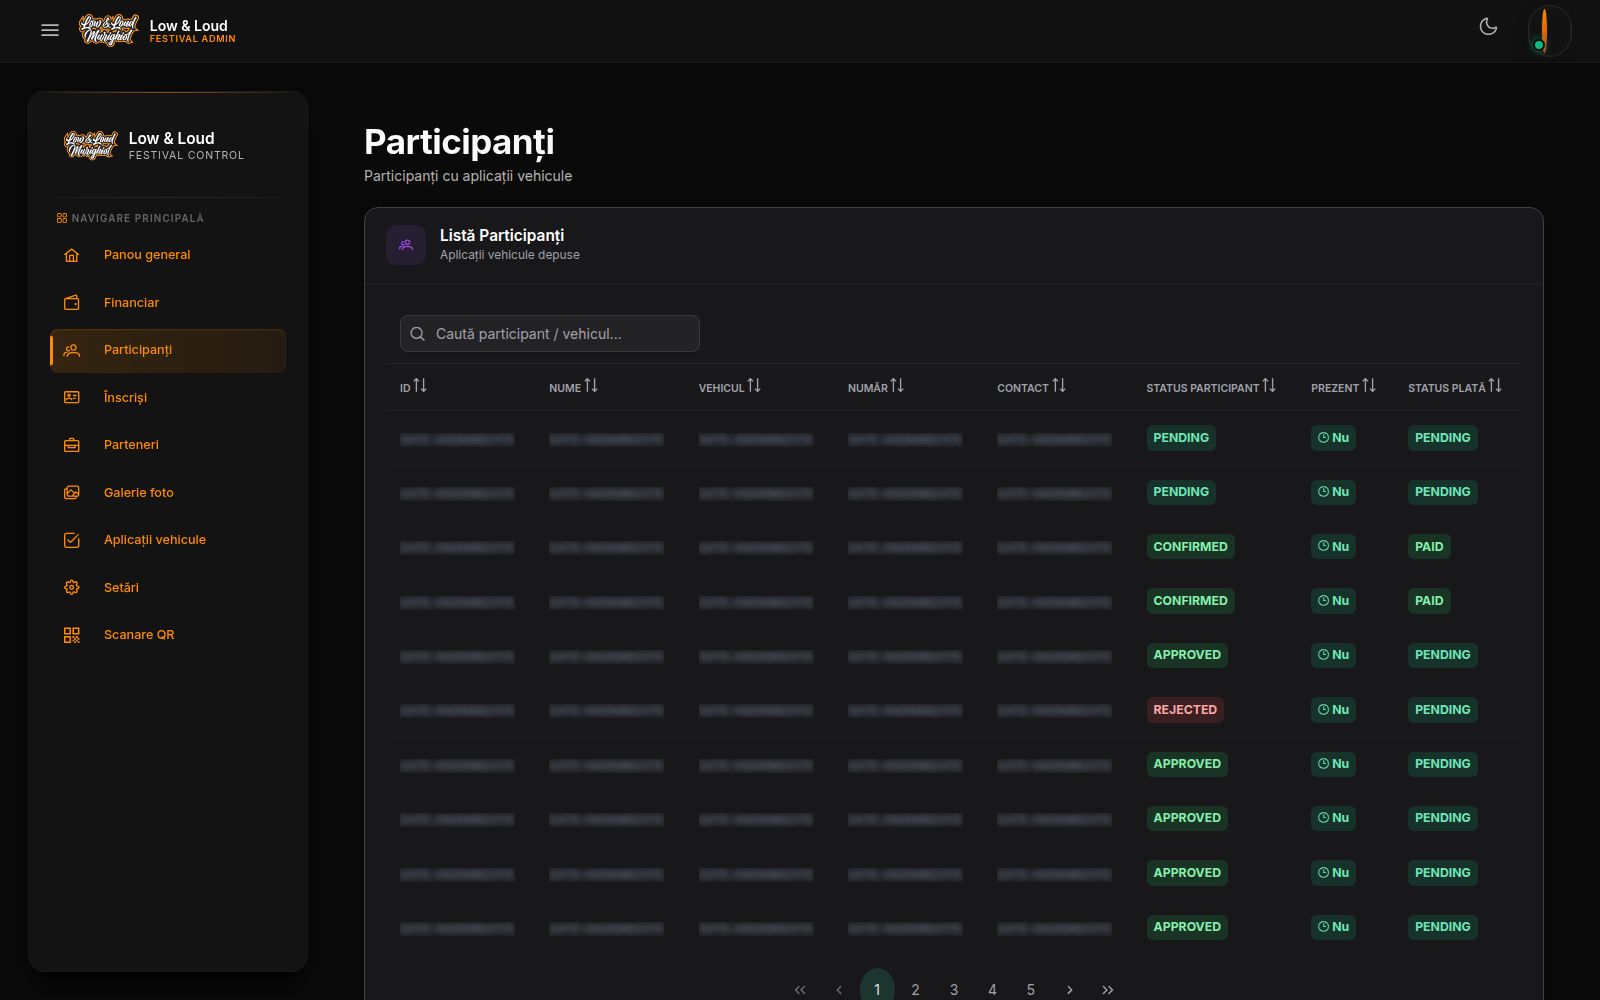The height and width of the screenshot is (1000, 1600).
Task: Go to the next page arrow
Action: (1069, 989)
